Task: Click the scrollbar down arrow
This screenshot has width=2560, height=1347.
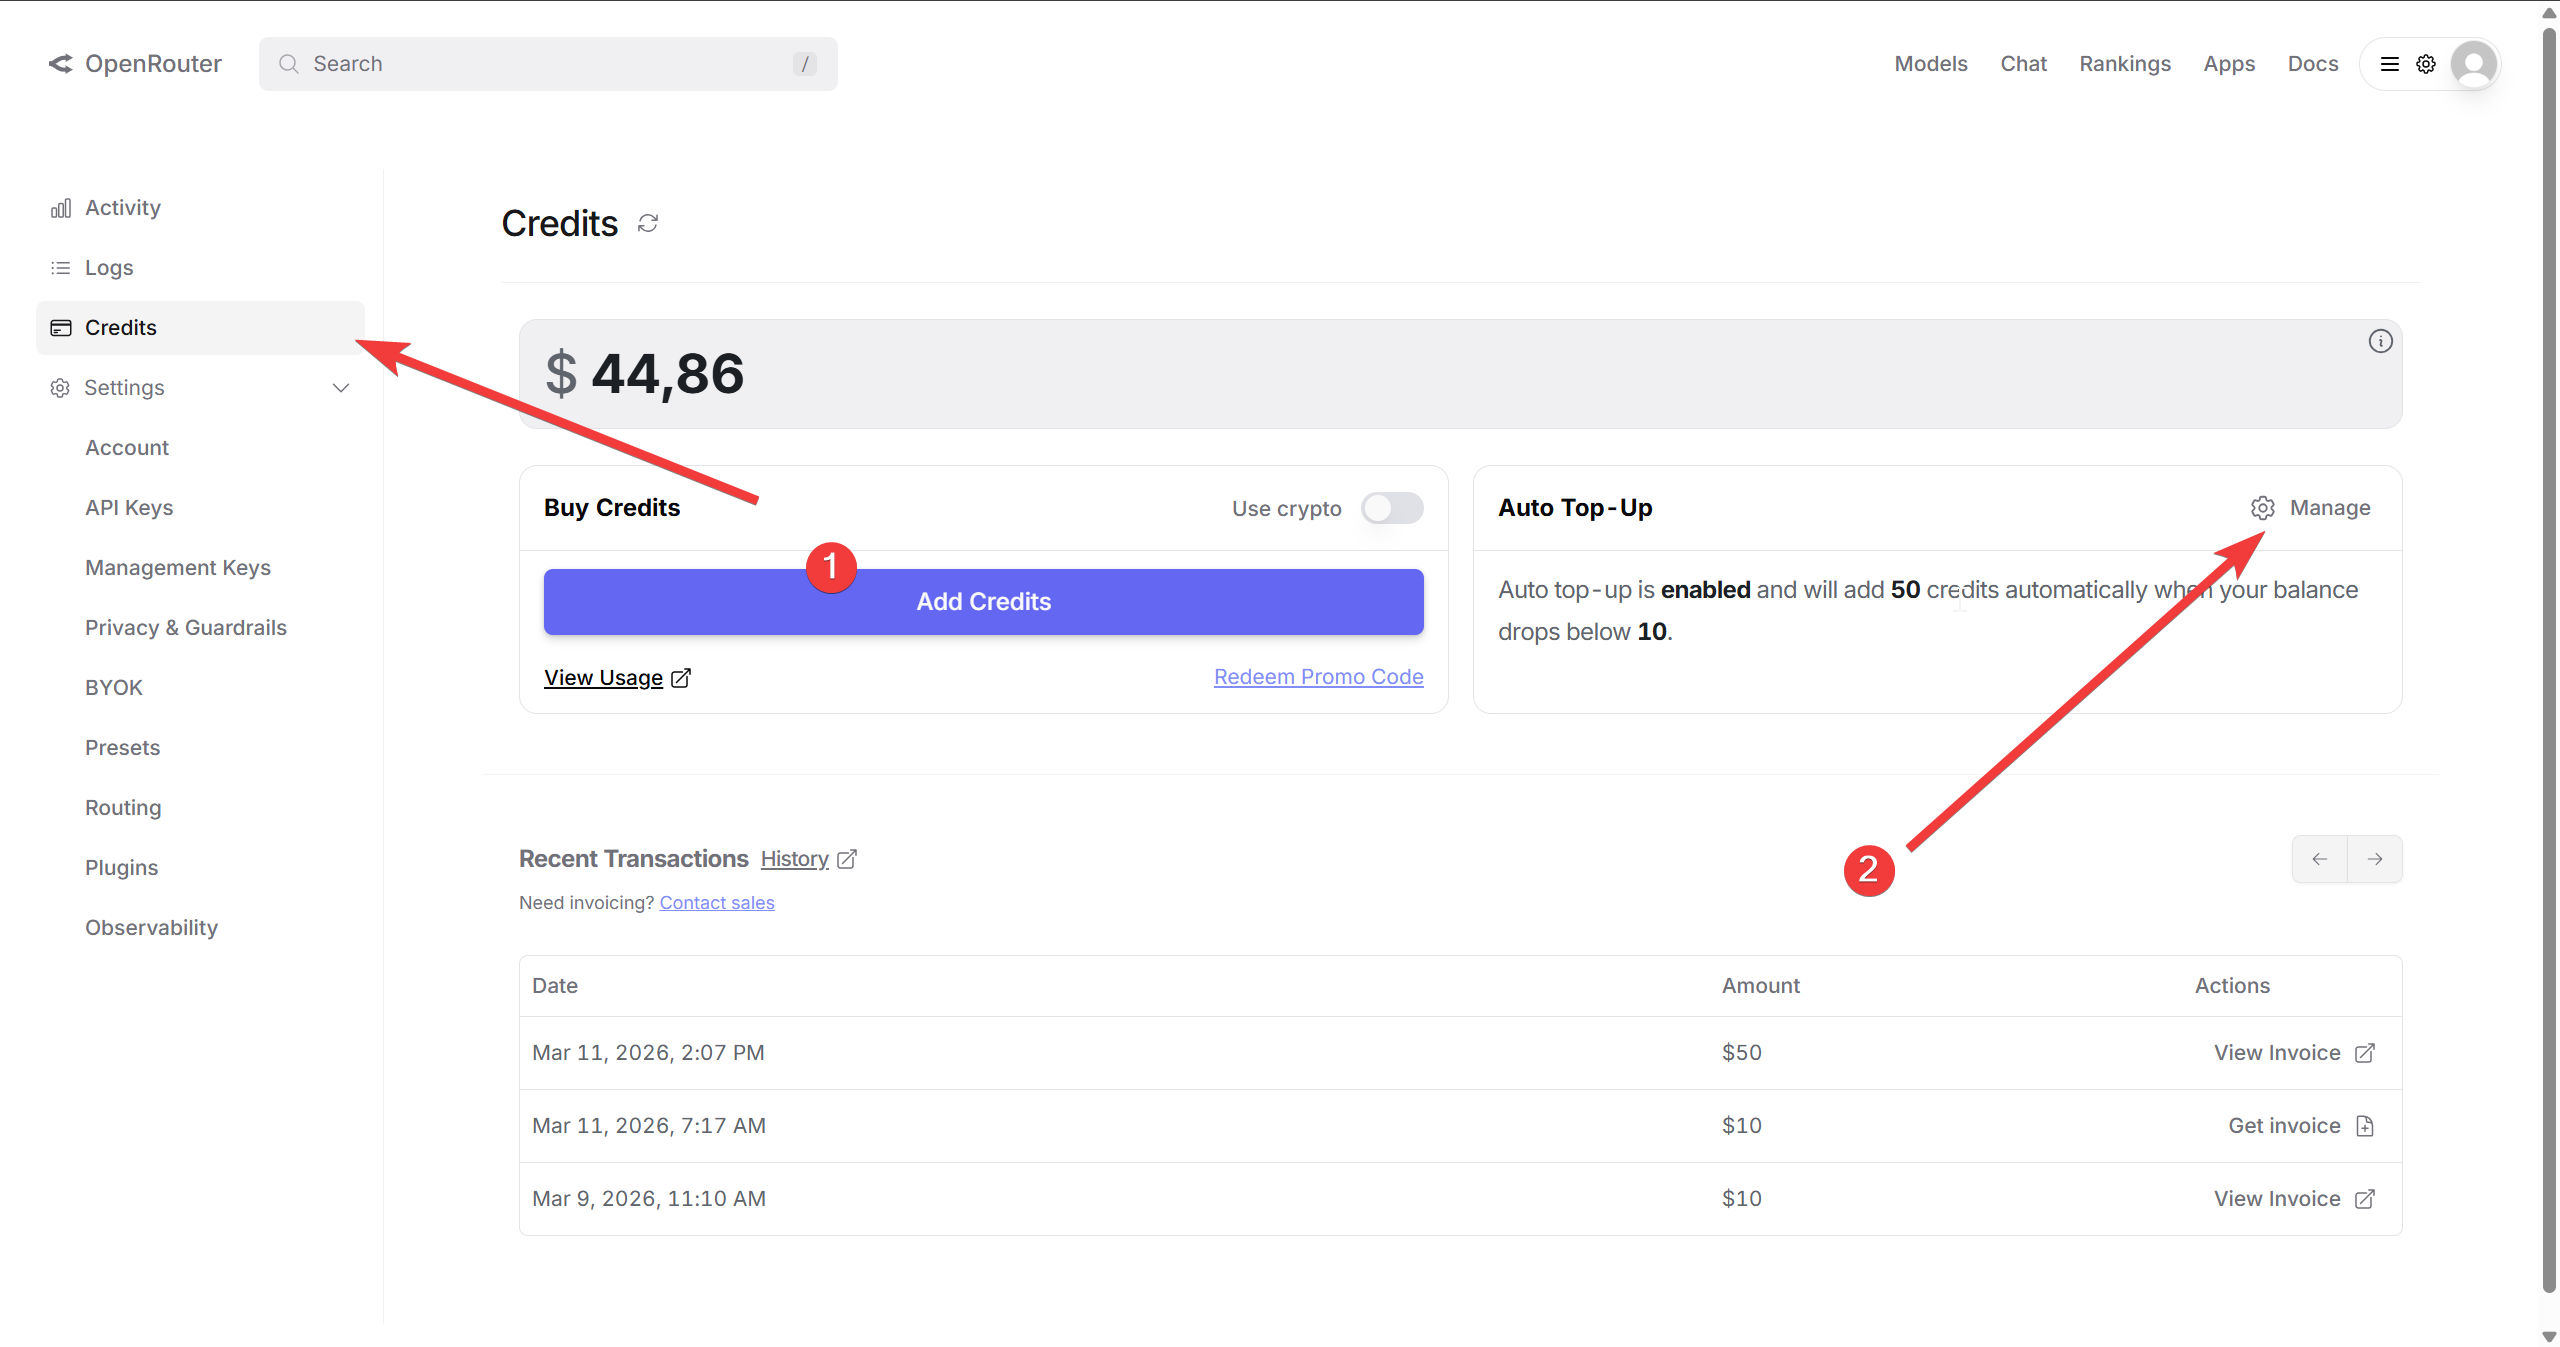Action: click(x=2549, y=1337)
